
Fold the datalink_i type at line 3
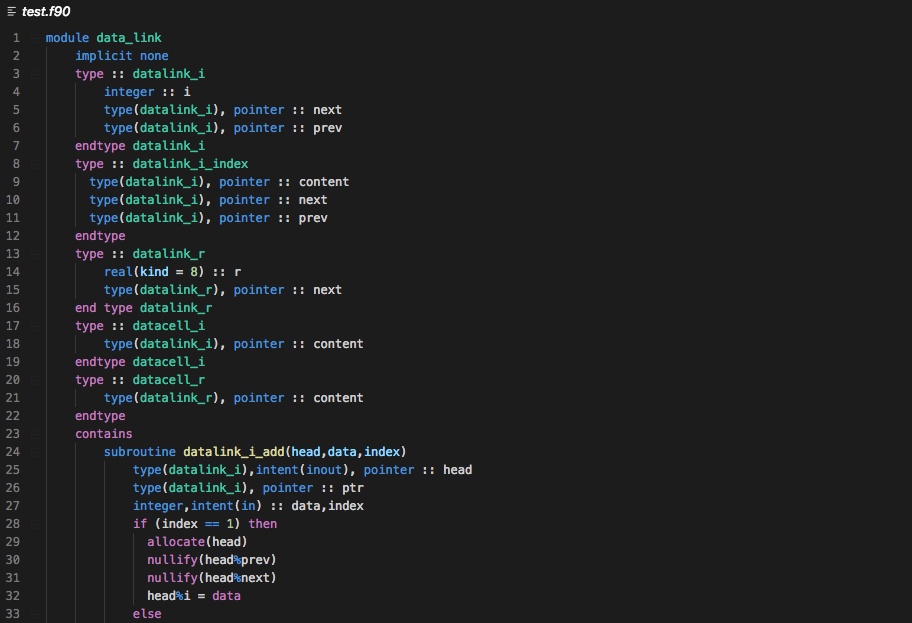(35, 74)
